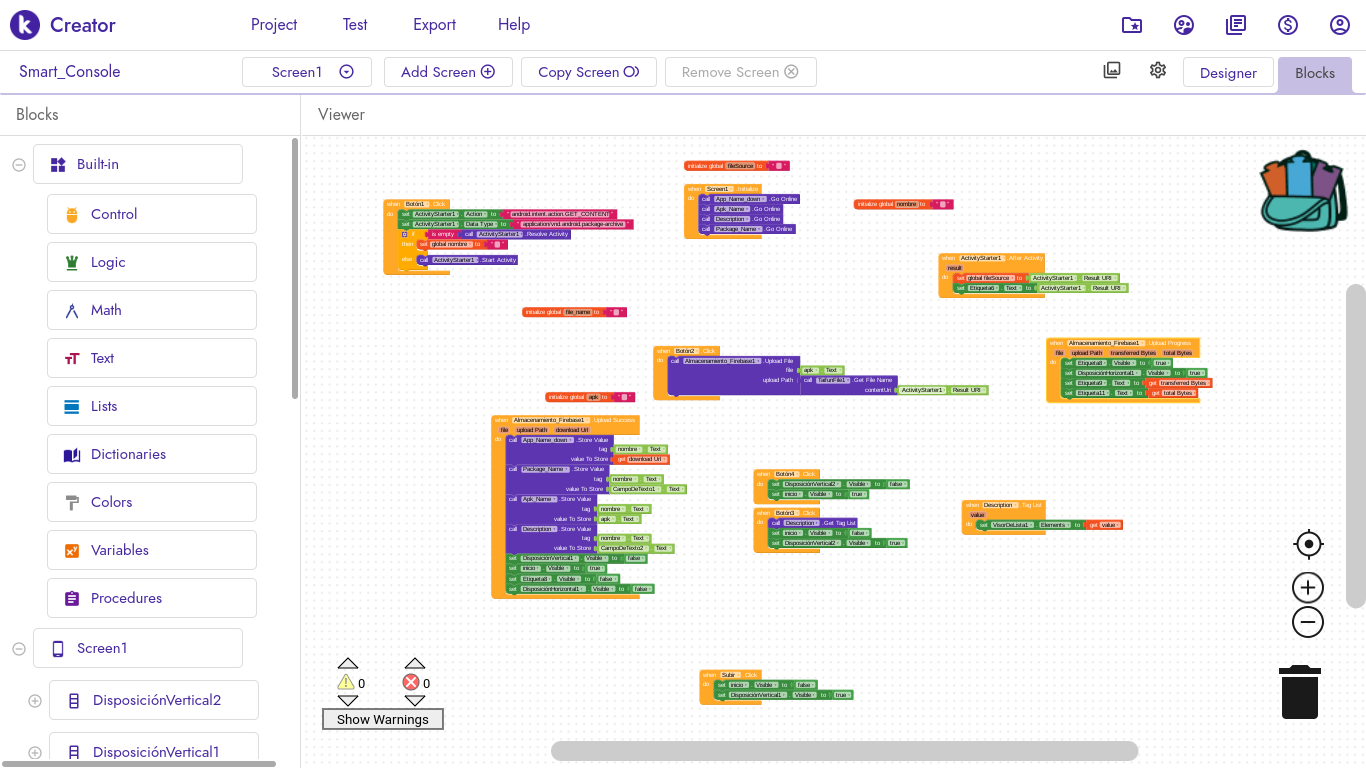Open the backpack icon in the viewer
The image size is (1366, 768).
pos(1304,192)
